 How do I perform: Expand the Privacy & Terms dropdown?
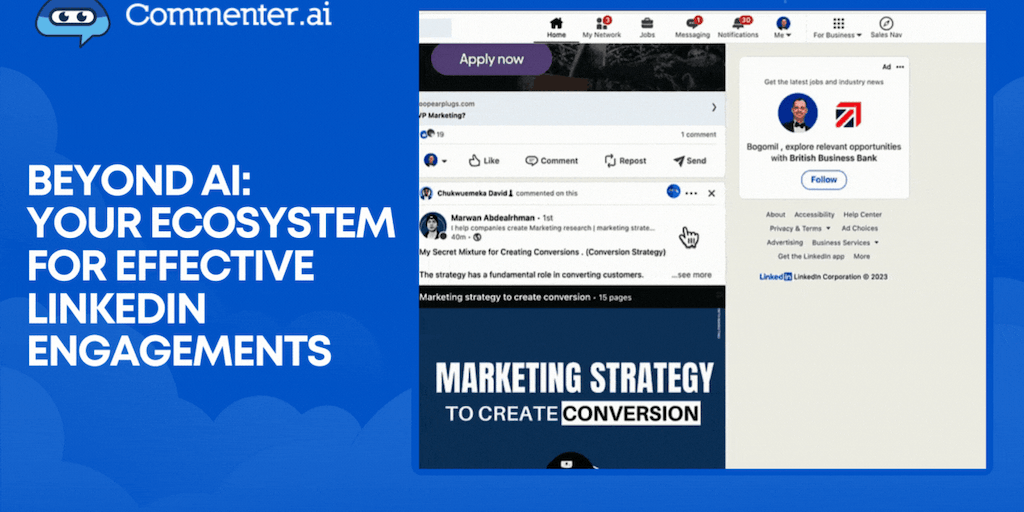point(800,229)
